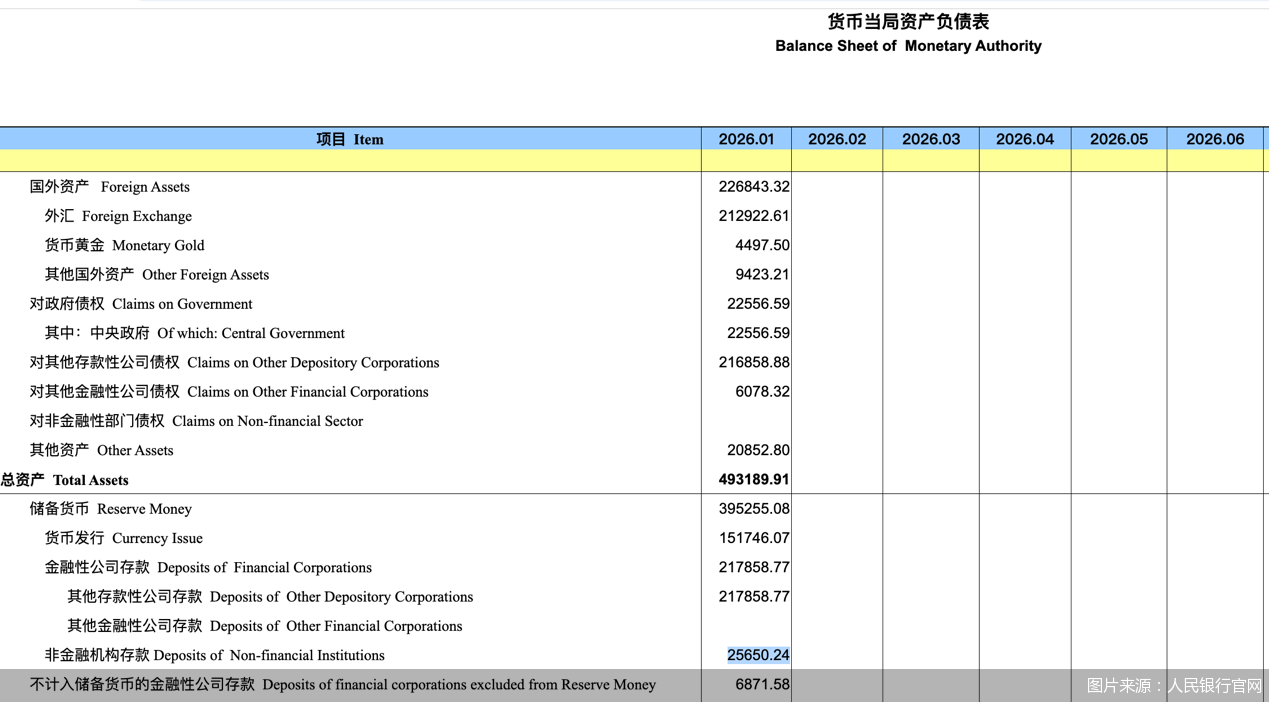Click the Claims on Other Financial Corporations label
Image resolution: width=1269 pixels, height=702 pixels.
(x=229, y=392)
